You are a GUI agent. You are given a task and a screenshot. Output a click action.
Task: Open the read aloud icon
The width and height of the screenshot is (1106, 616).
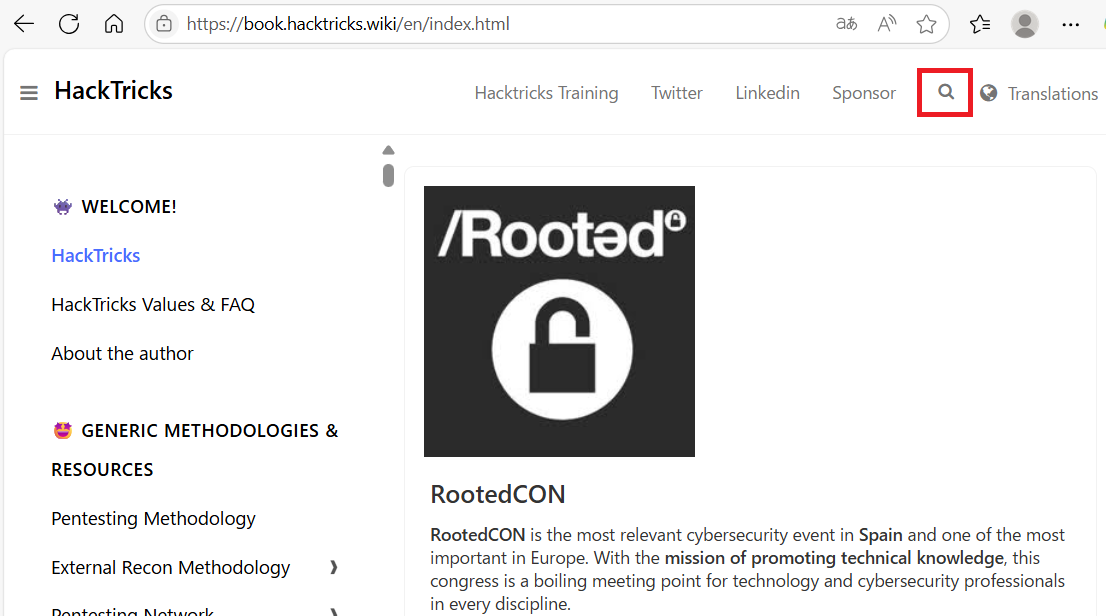point(887,24)
